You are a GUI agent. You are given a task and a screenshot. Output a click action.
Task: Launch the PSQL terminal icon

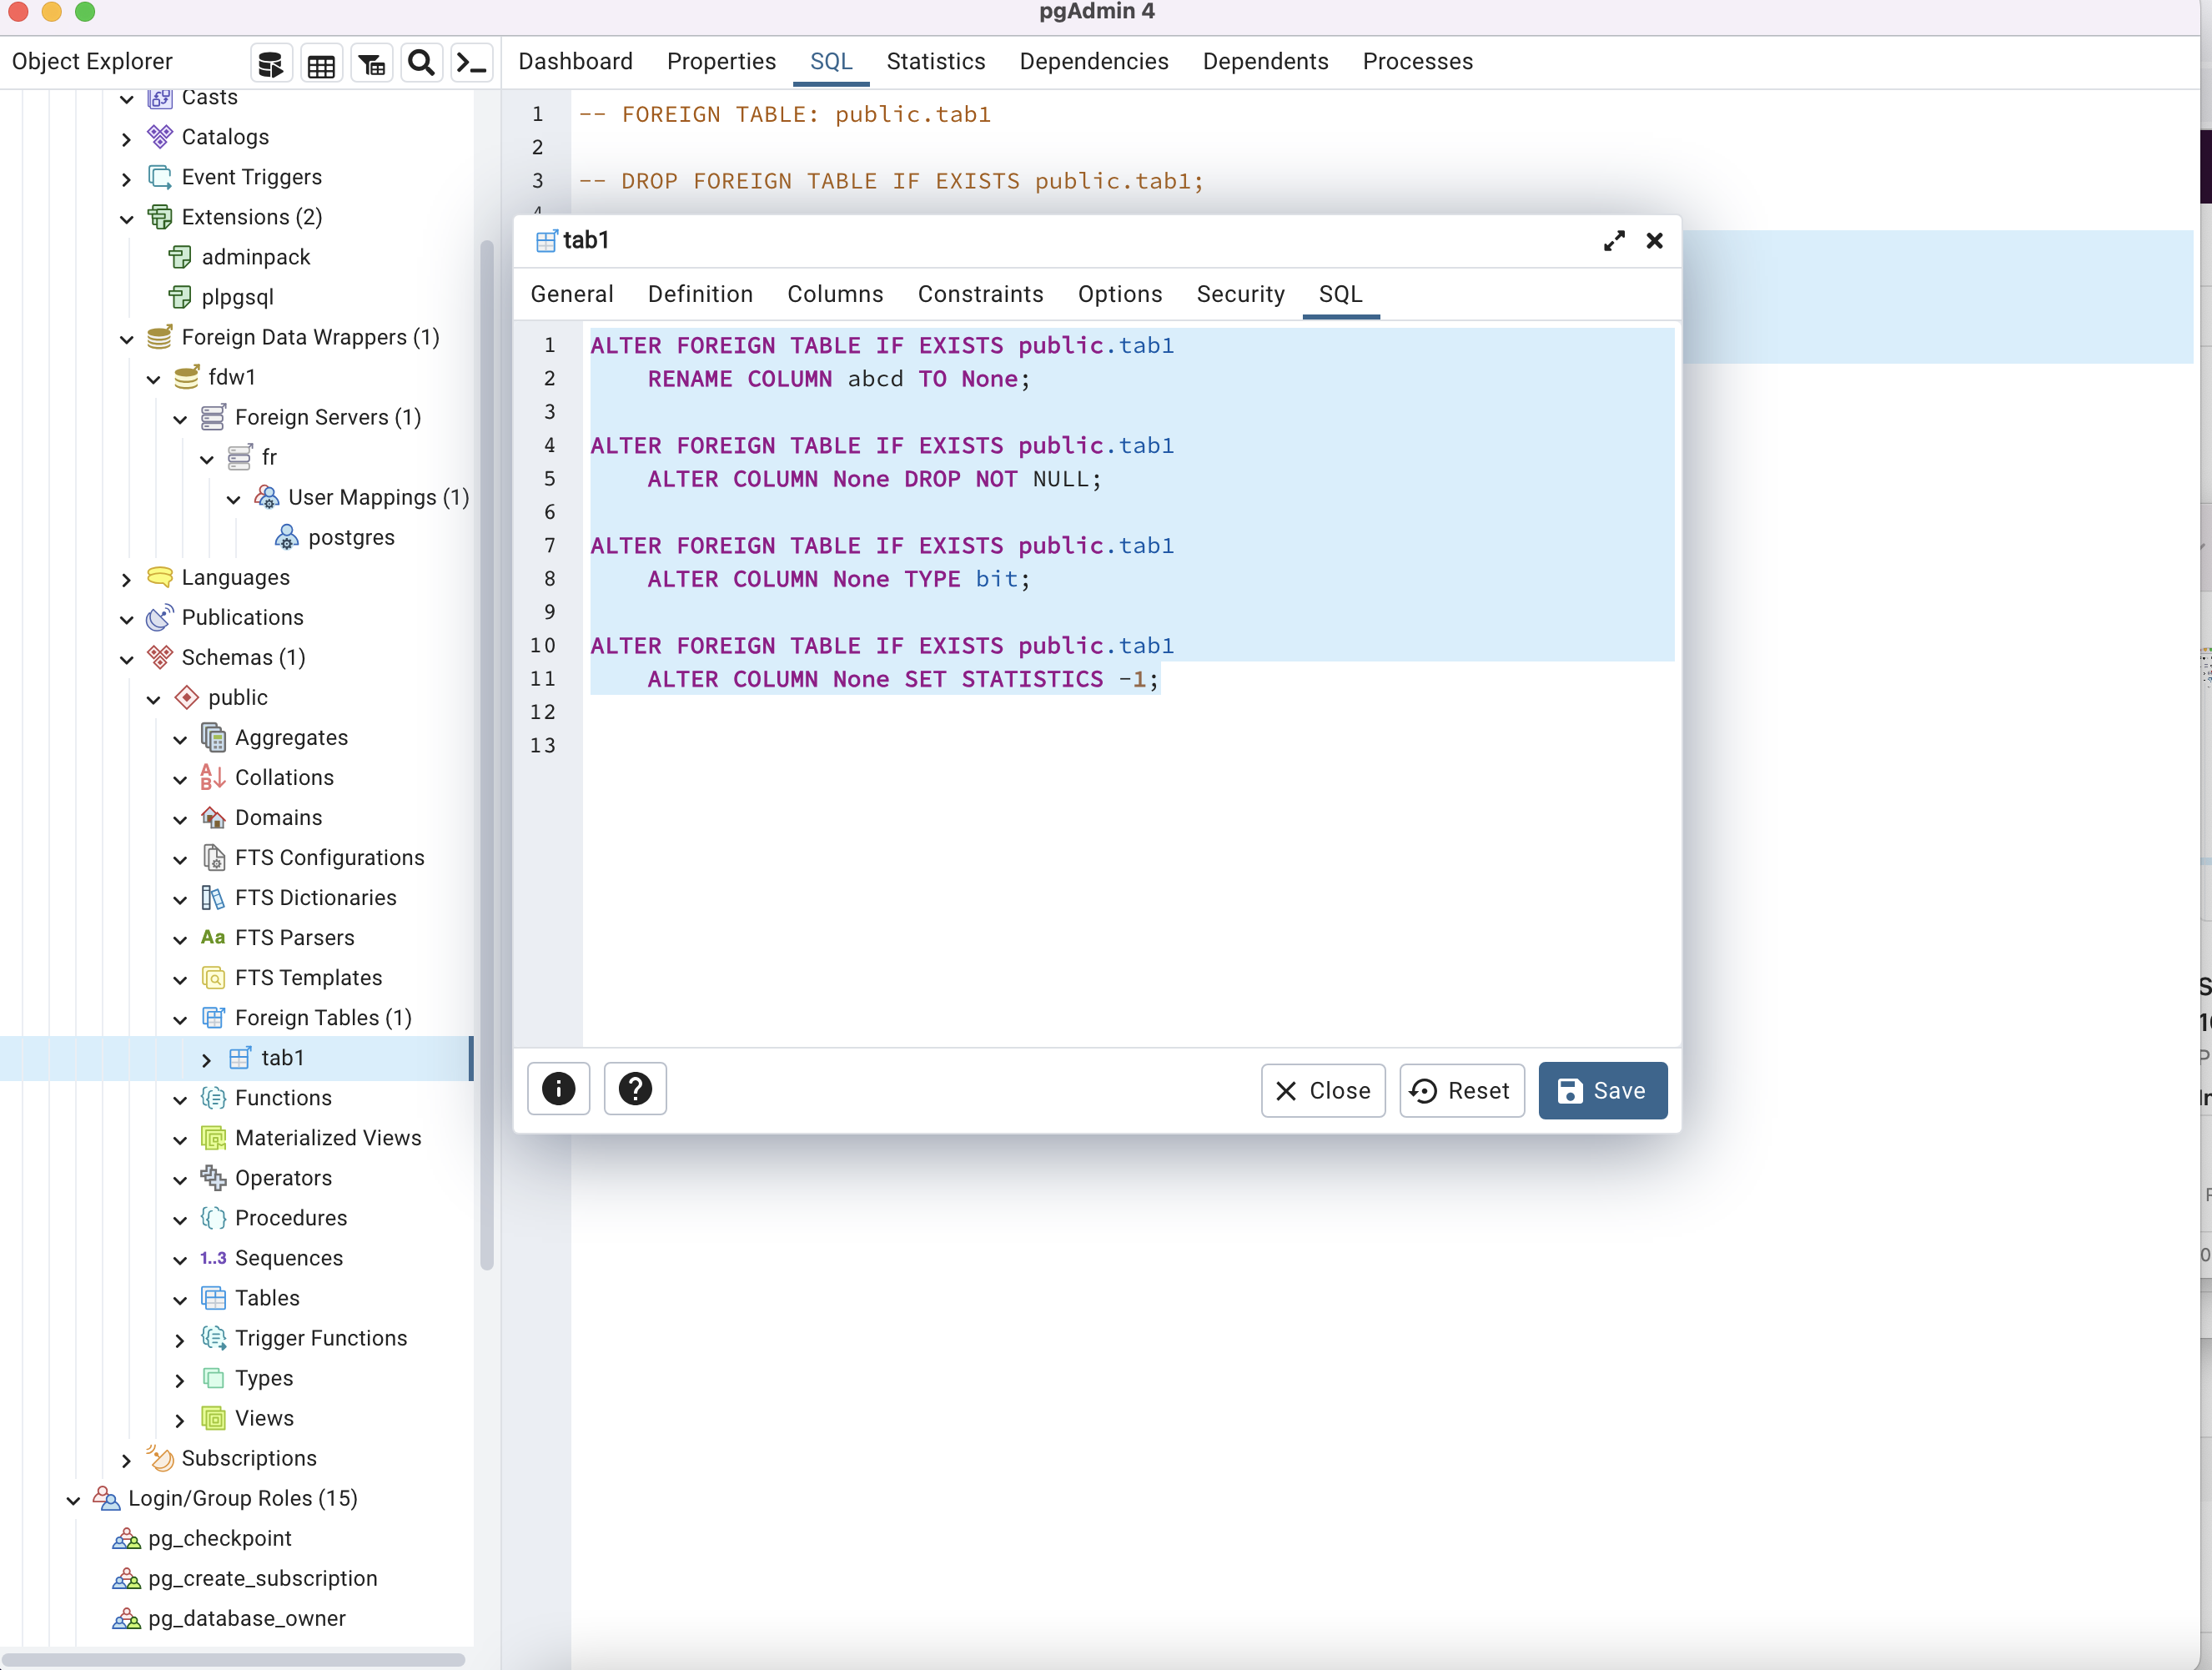[471, 64]
